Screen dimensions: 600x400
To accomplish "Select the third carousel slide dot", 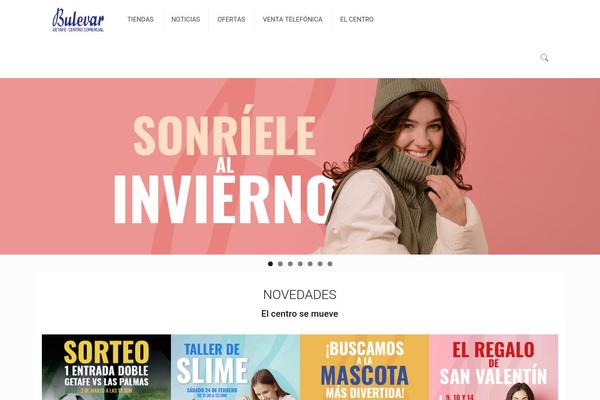I will point(290,264).
